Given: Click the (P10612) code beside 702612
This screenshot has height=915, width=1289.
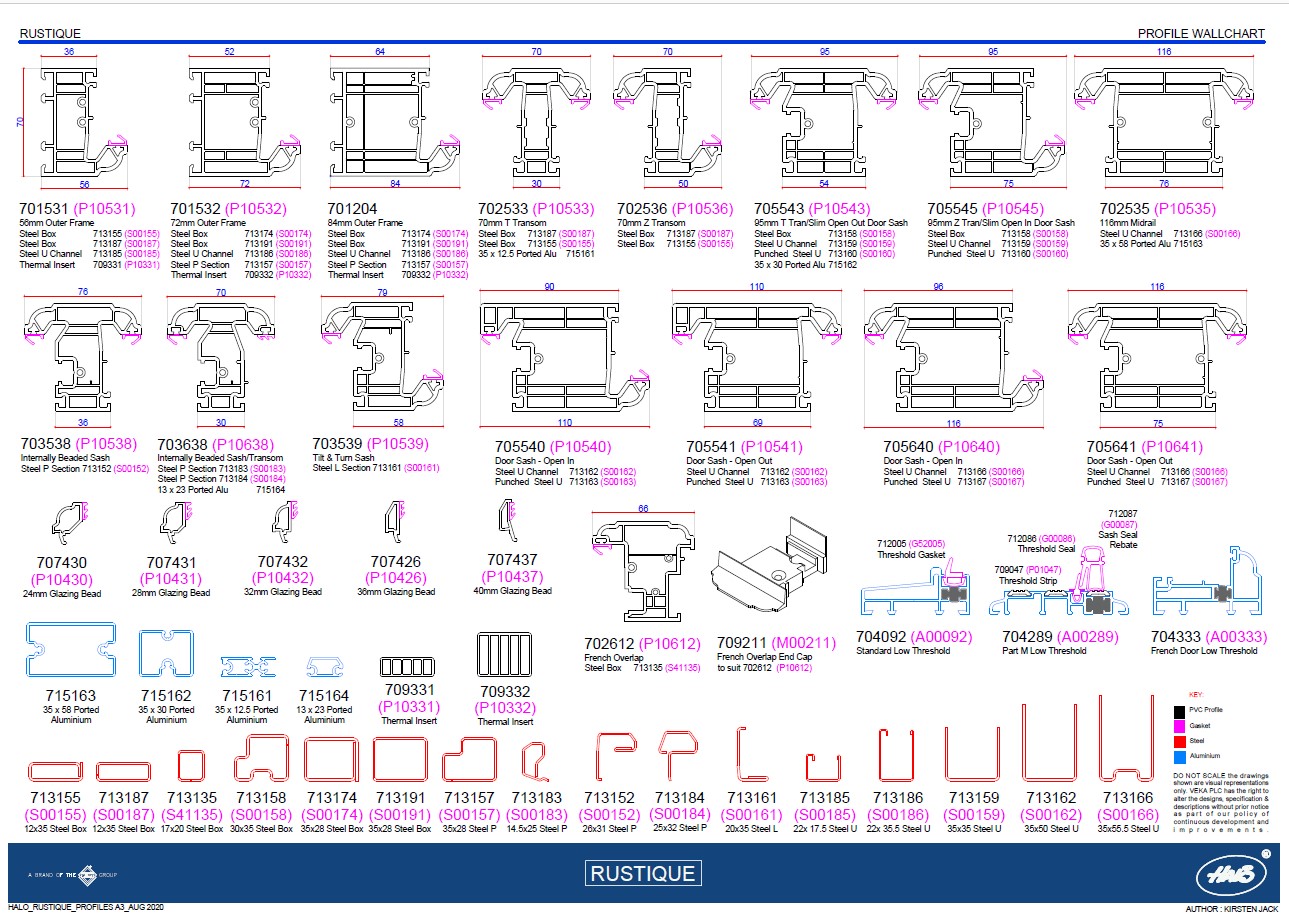Looking at the screenshot, I should (671, 644).
